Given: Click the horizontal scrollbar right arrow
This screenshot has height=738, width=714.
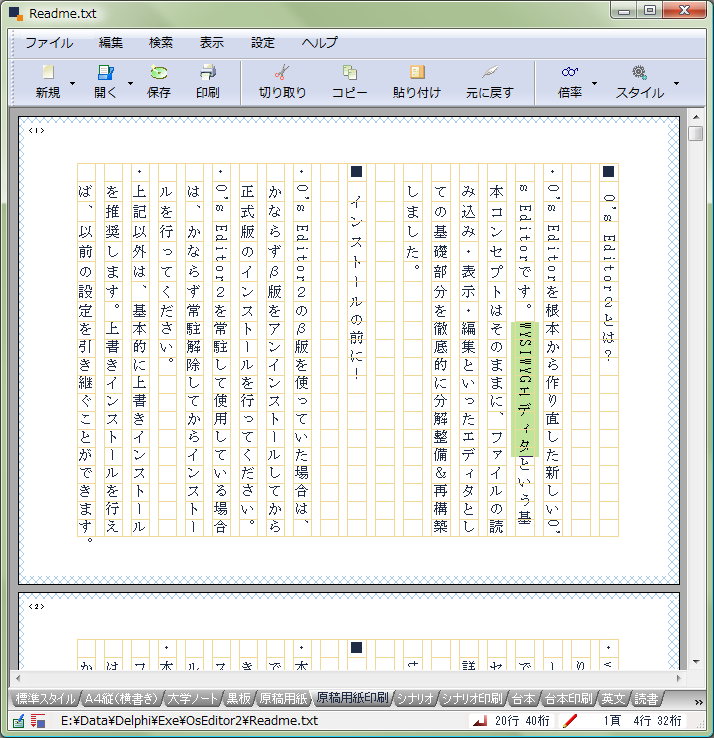Looking at the screenshot, I should (679, 678).
